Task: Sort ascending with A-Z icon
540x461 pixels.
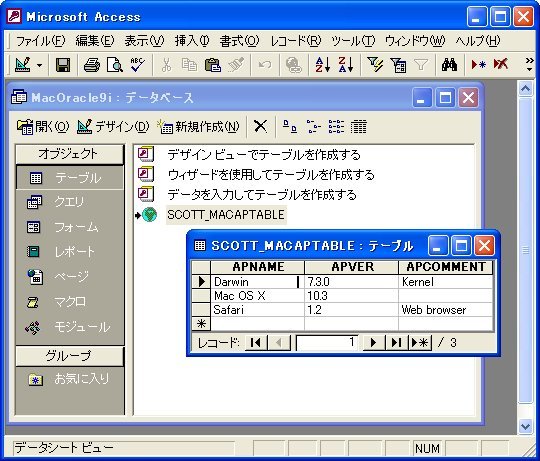Action: click(x=323, y=65)
